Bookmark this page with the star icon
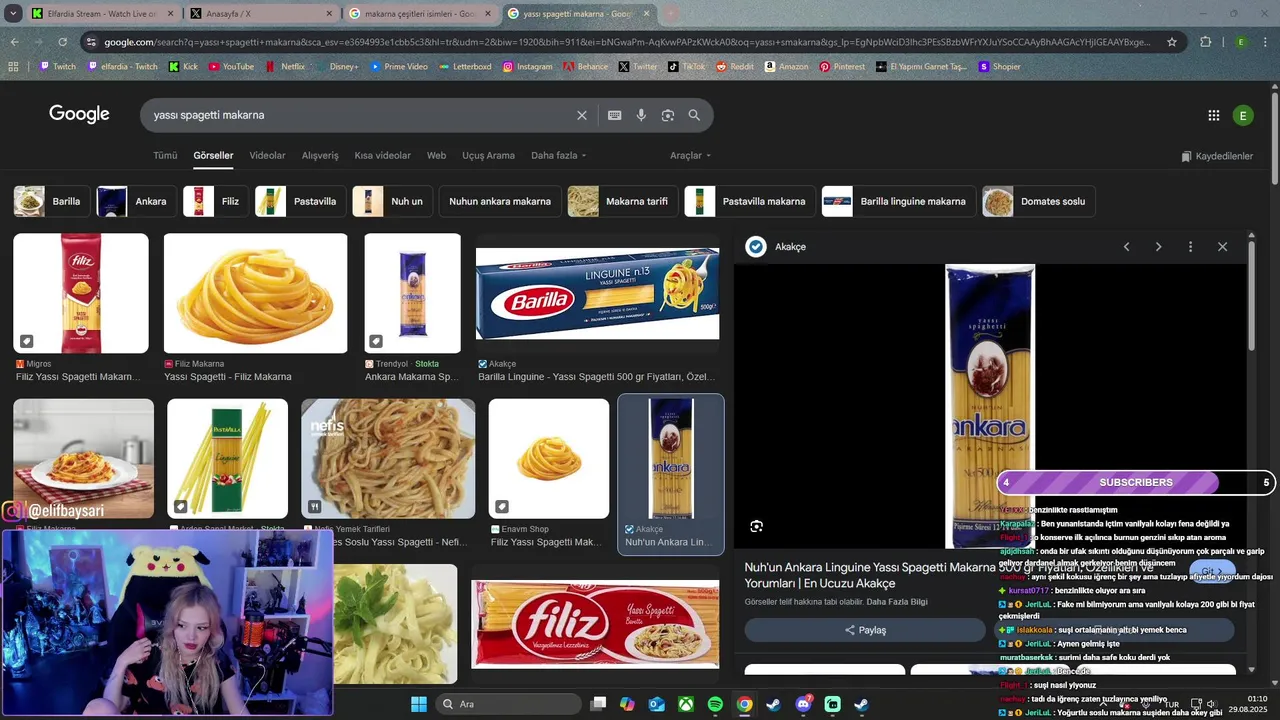 [x=1172, y=42]
